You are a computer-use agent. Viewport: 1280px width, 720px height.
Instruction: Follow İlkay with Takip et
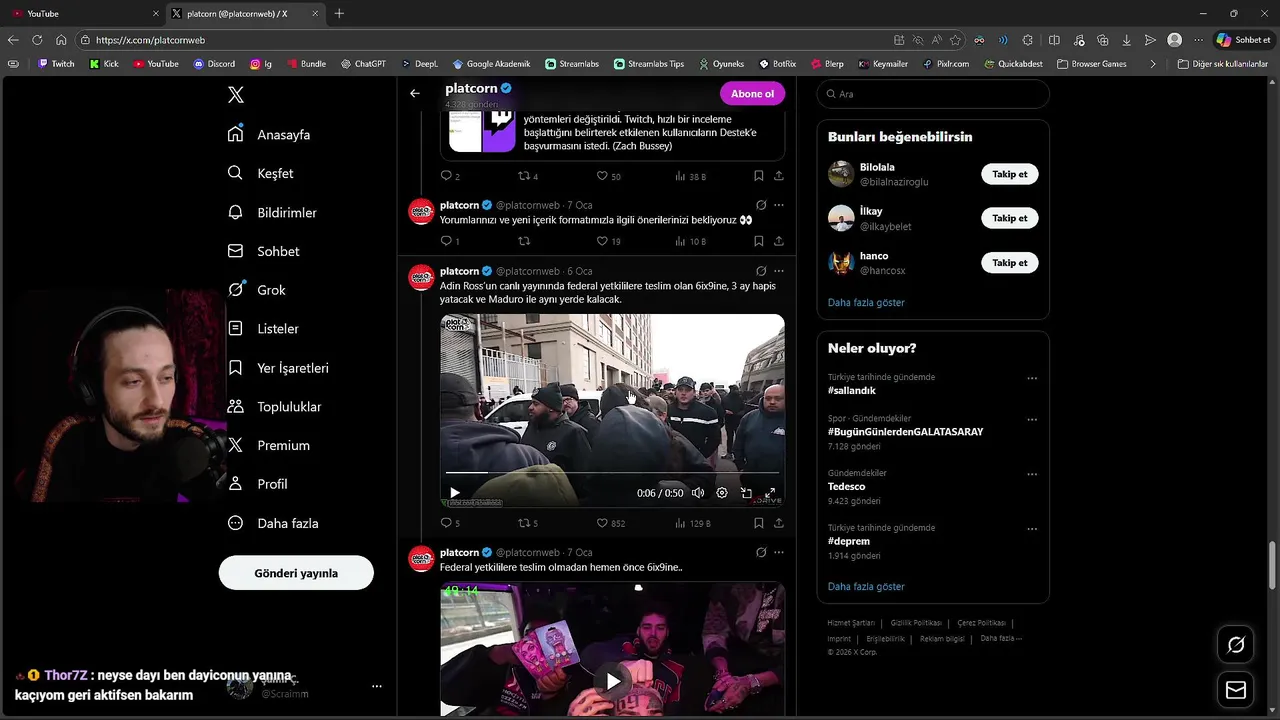pyautogui.click(x=1009, y=218)
